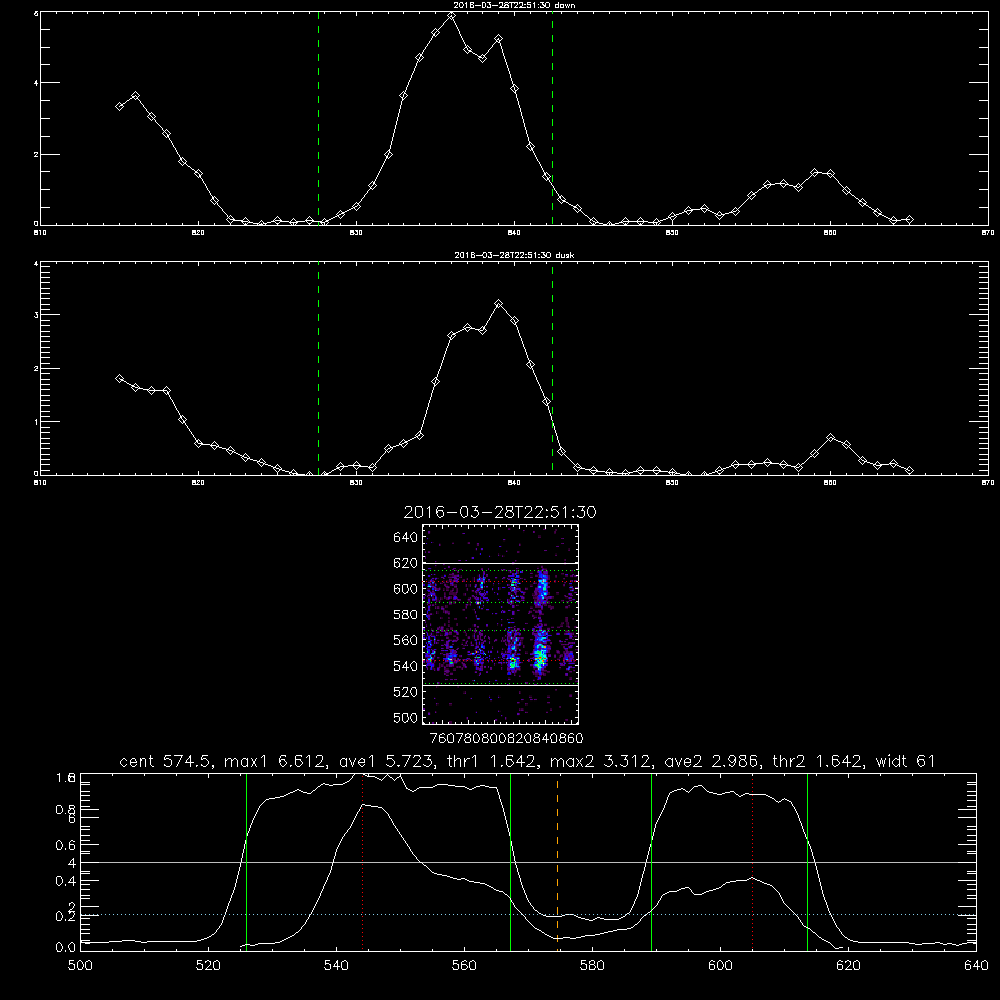Click the left green dashed line in dawn plot
The height and width of the screenshot is (1000, 1000).
tap(318, 118)
